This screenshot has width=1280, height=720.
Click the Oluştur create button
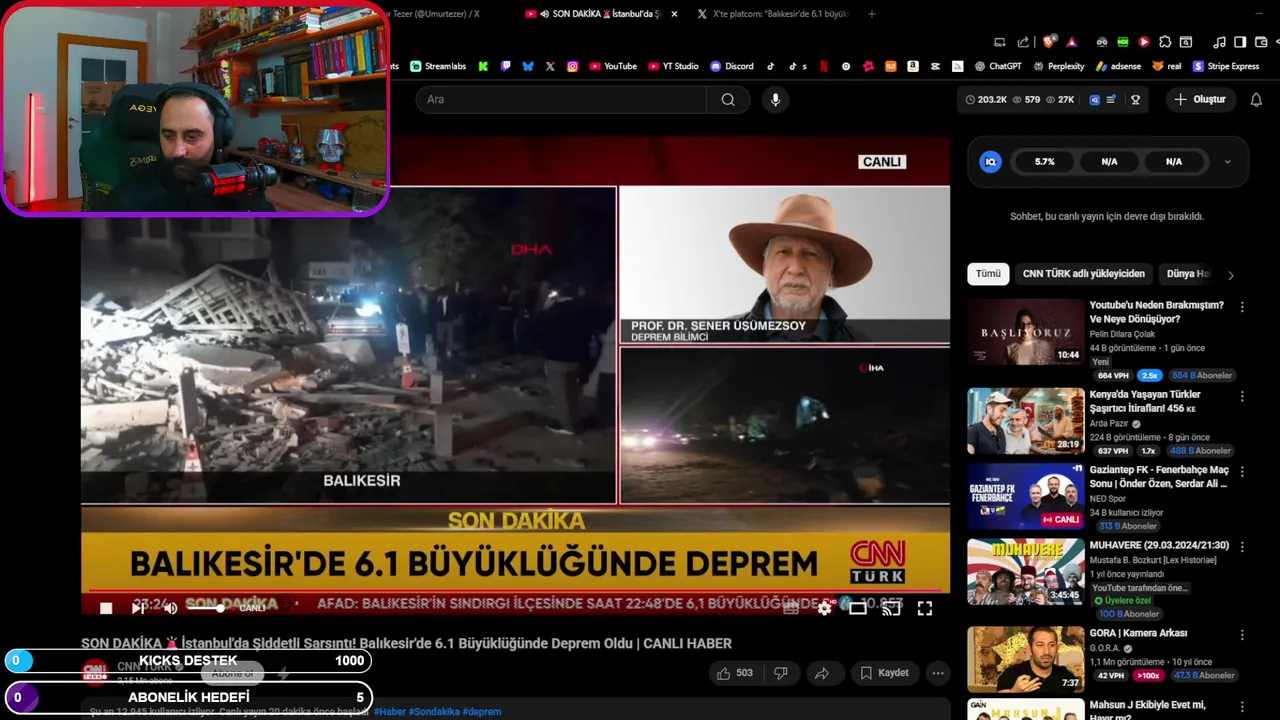[1200, 99]
